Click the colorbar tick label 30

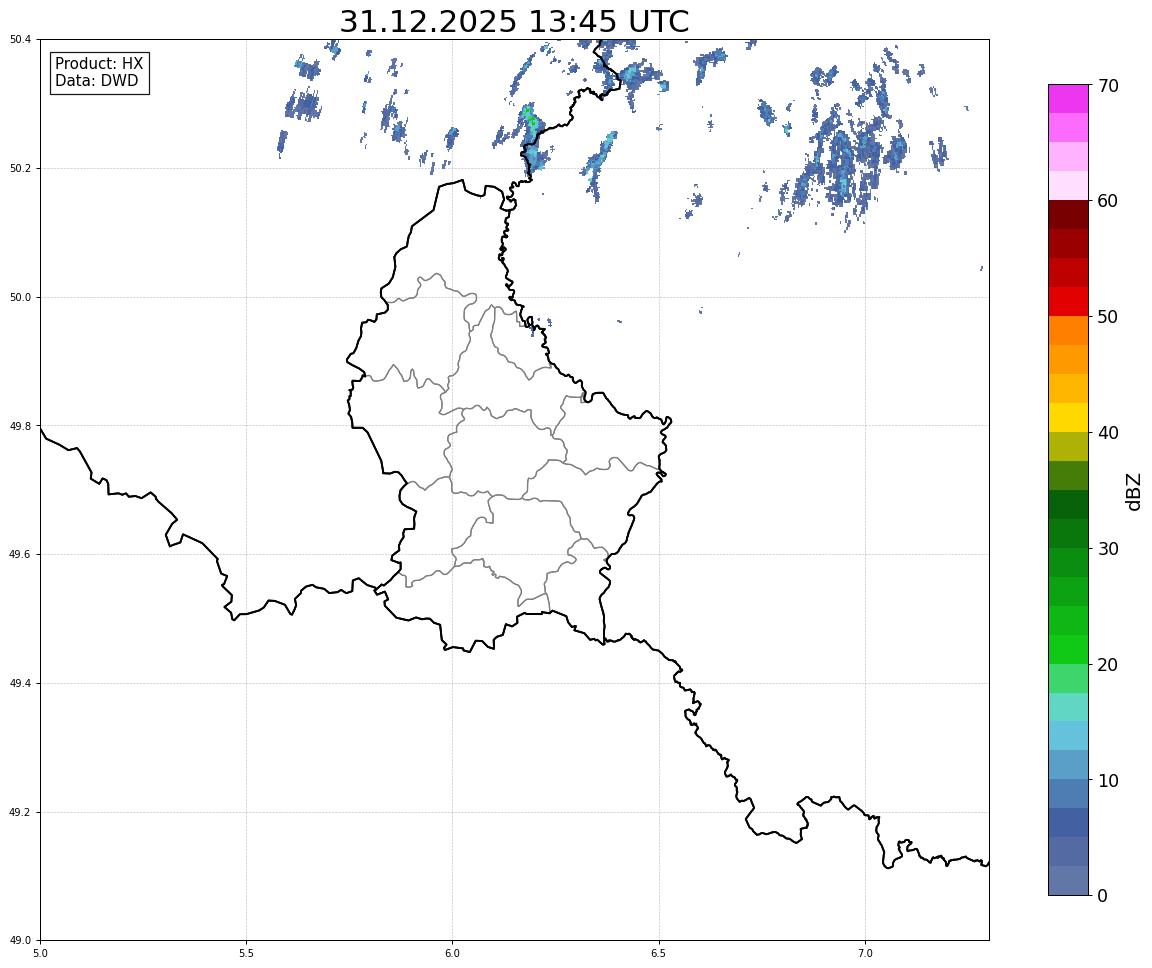pyautogui.click(x=1109, y=549)
